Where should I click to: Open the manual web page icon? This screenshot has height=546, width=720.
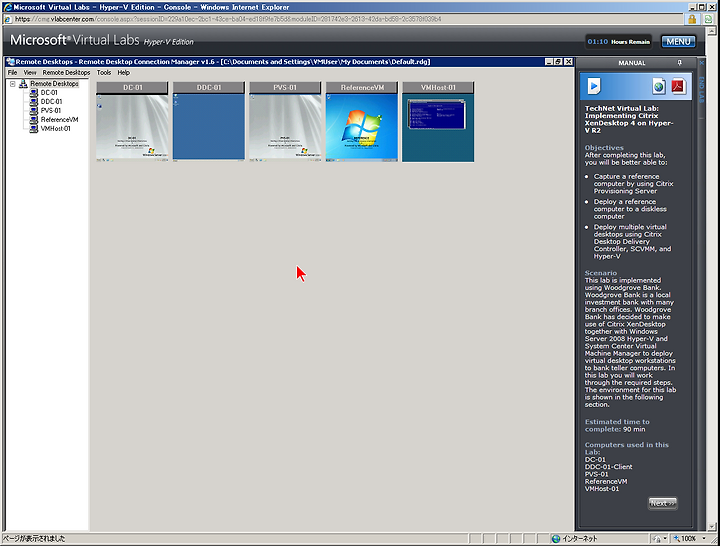[659, 86]
